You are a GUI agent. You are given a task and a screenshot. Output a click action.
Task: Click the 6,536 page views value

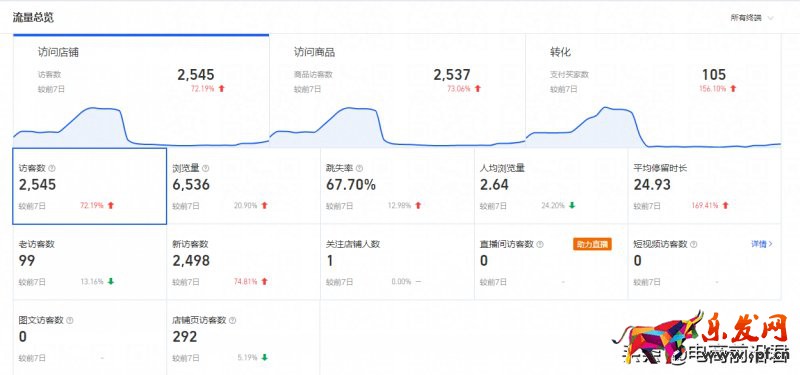pos(191,185)
